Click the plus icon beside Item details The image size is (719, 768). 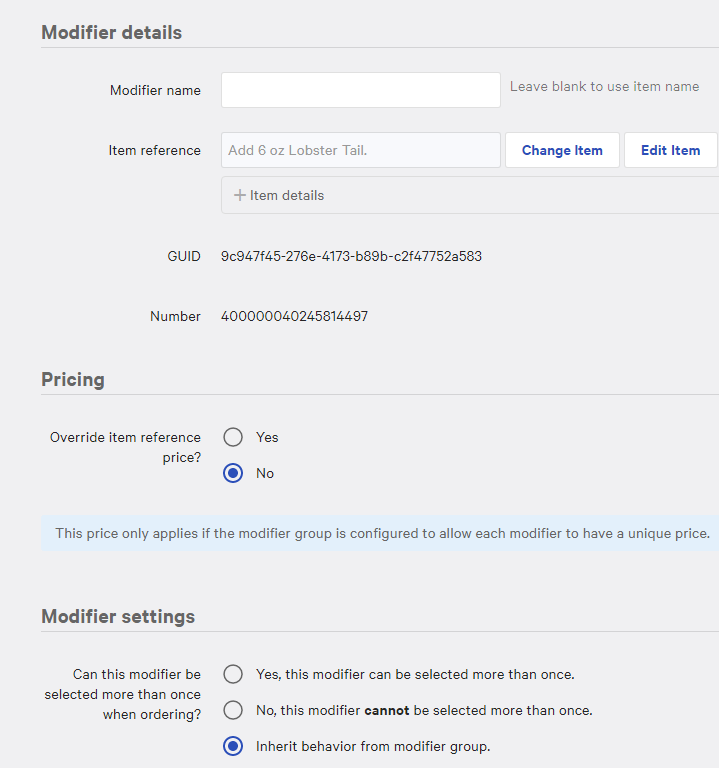[240, 195]
